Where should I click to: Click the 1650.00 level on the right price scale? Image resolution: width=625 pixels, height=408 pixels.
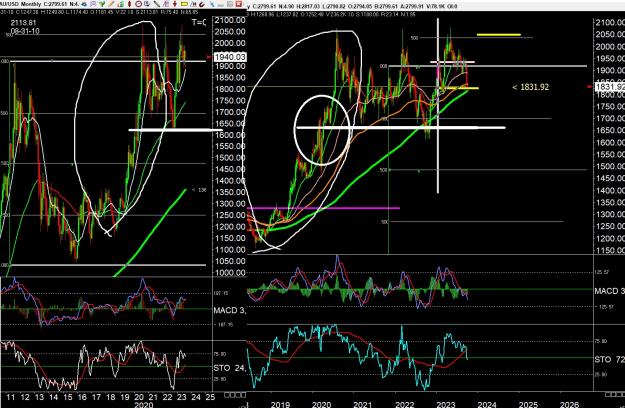[610, 130]
